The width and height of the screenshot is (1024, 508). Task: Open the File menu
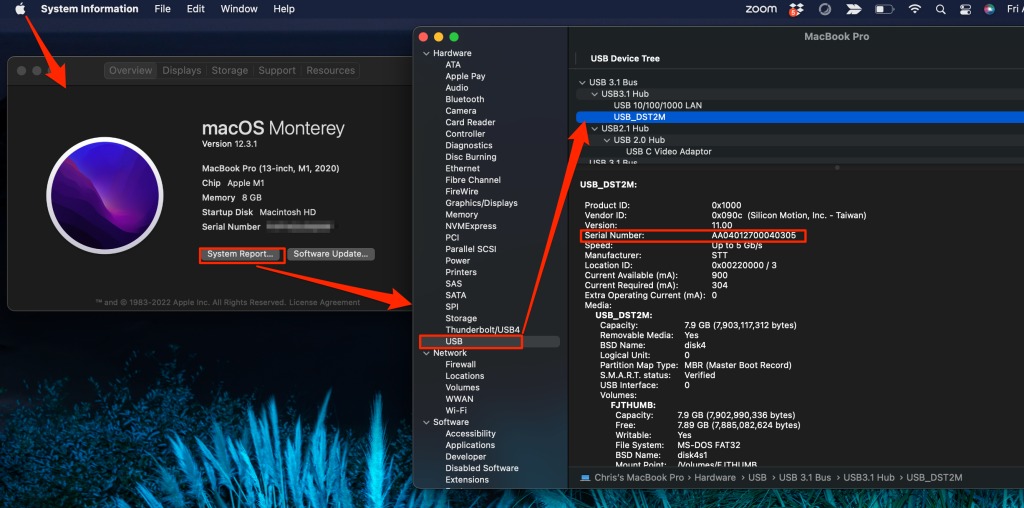click(162, 9)
